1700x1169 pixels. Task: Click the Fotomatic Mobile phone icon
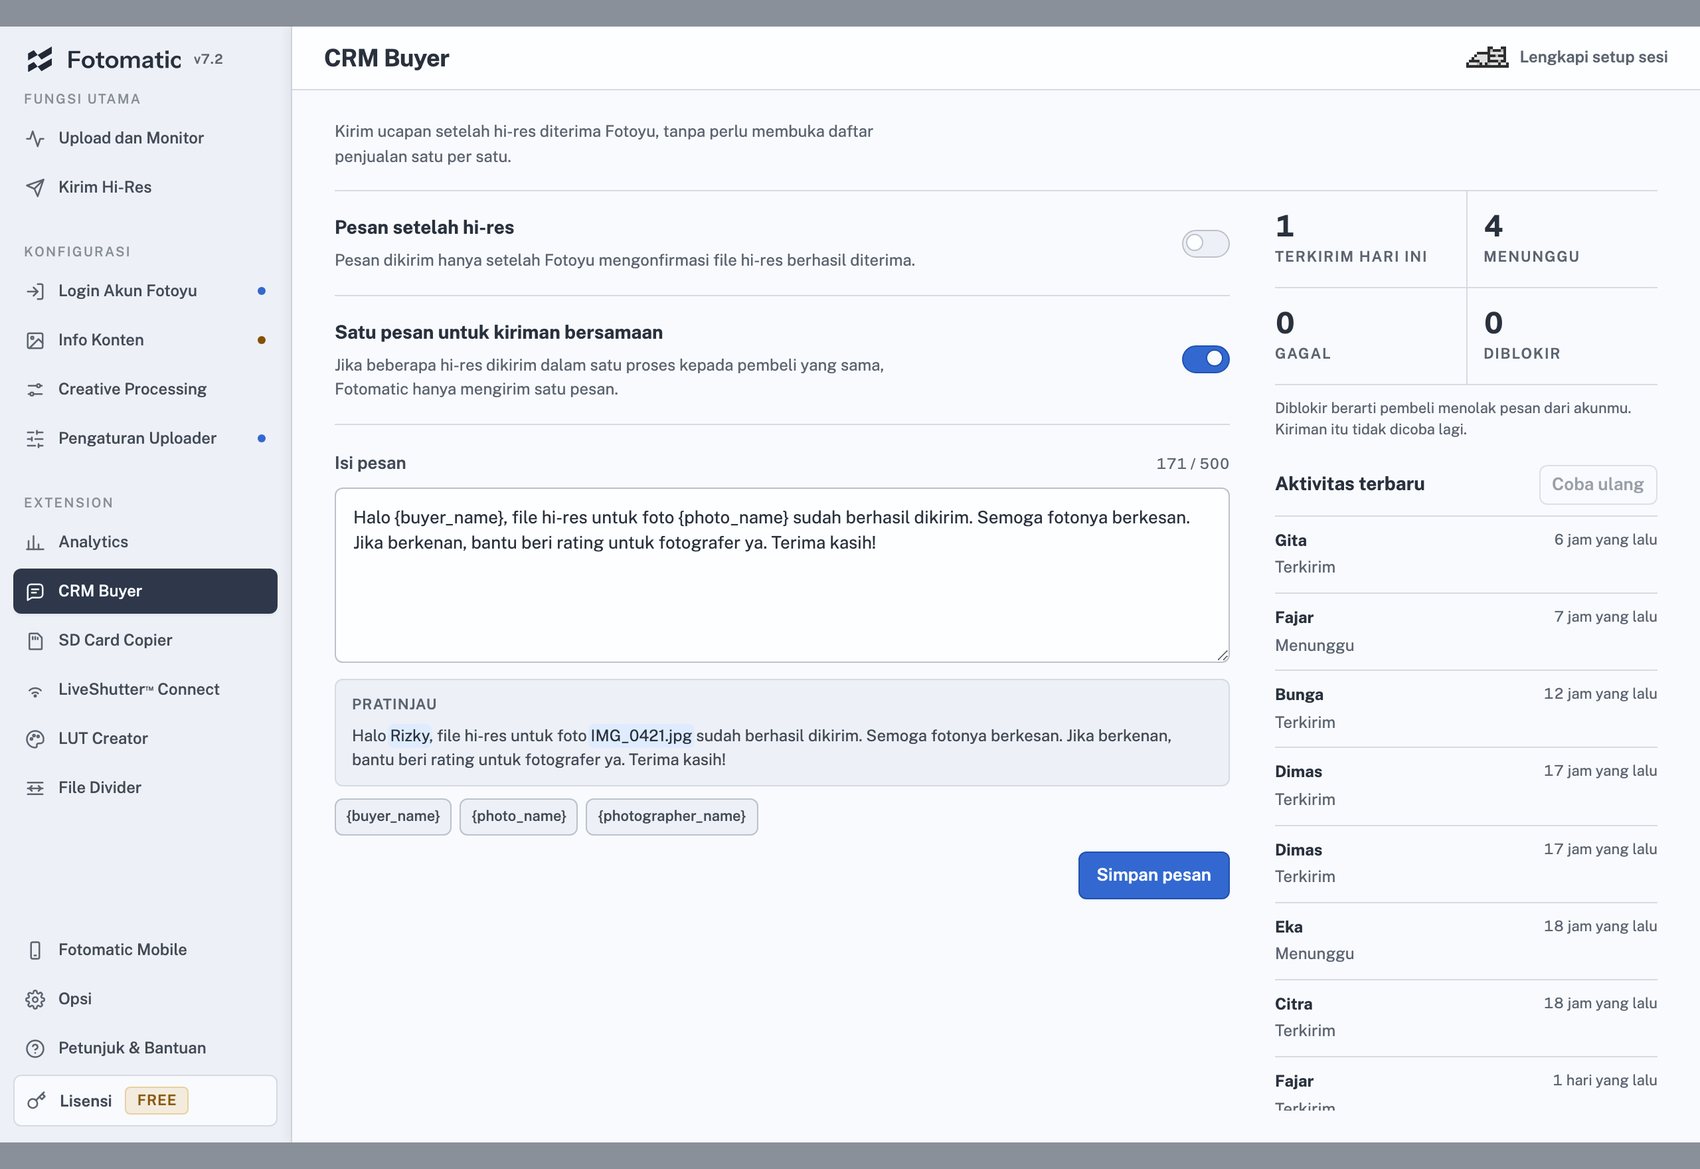pyautogui.click(x=35, y=950)
